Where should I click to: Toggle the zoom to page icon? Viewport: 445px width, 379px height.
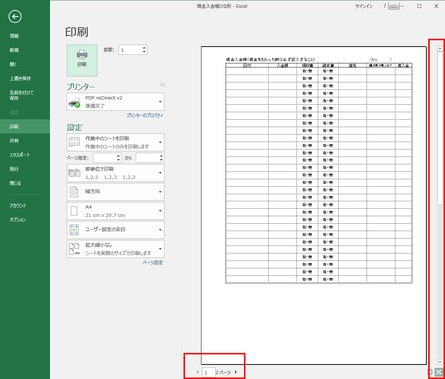439,372
